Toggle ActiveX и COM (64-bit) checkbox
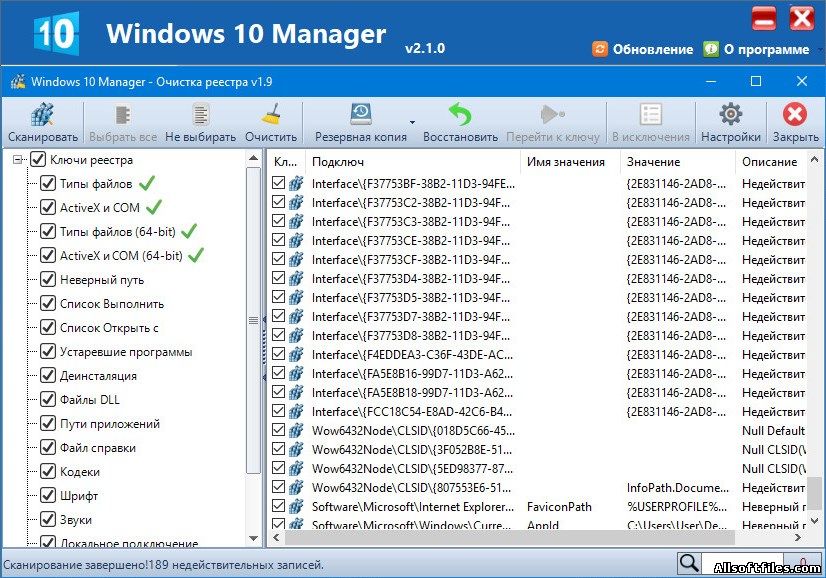Viewport: 826px width, 578px height. coord(48,256)
